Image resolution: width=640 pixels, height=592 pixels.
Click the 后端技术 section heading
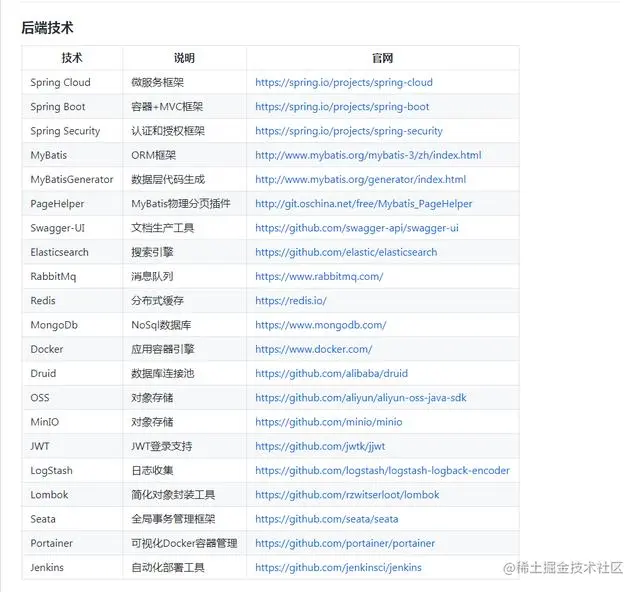(47, 28)
